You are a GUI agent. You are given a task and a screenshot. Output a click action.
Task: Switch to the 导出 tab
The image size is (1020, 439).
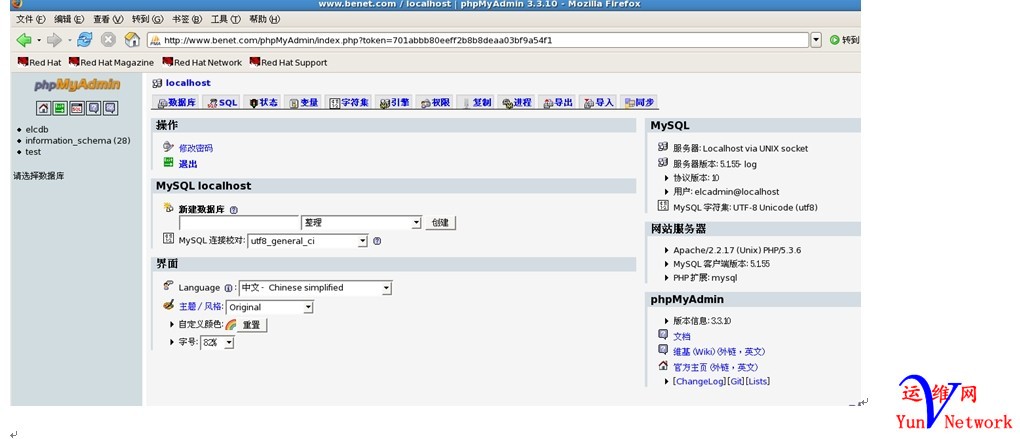558,103
